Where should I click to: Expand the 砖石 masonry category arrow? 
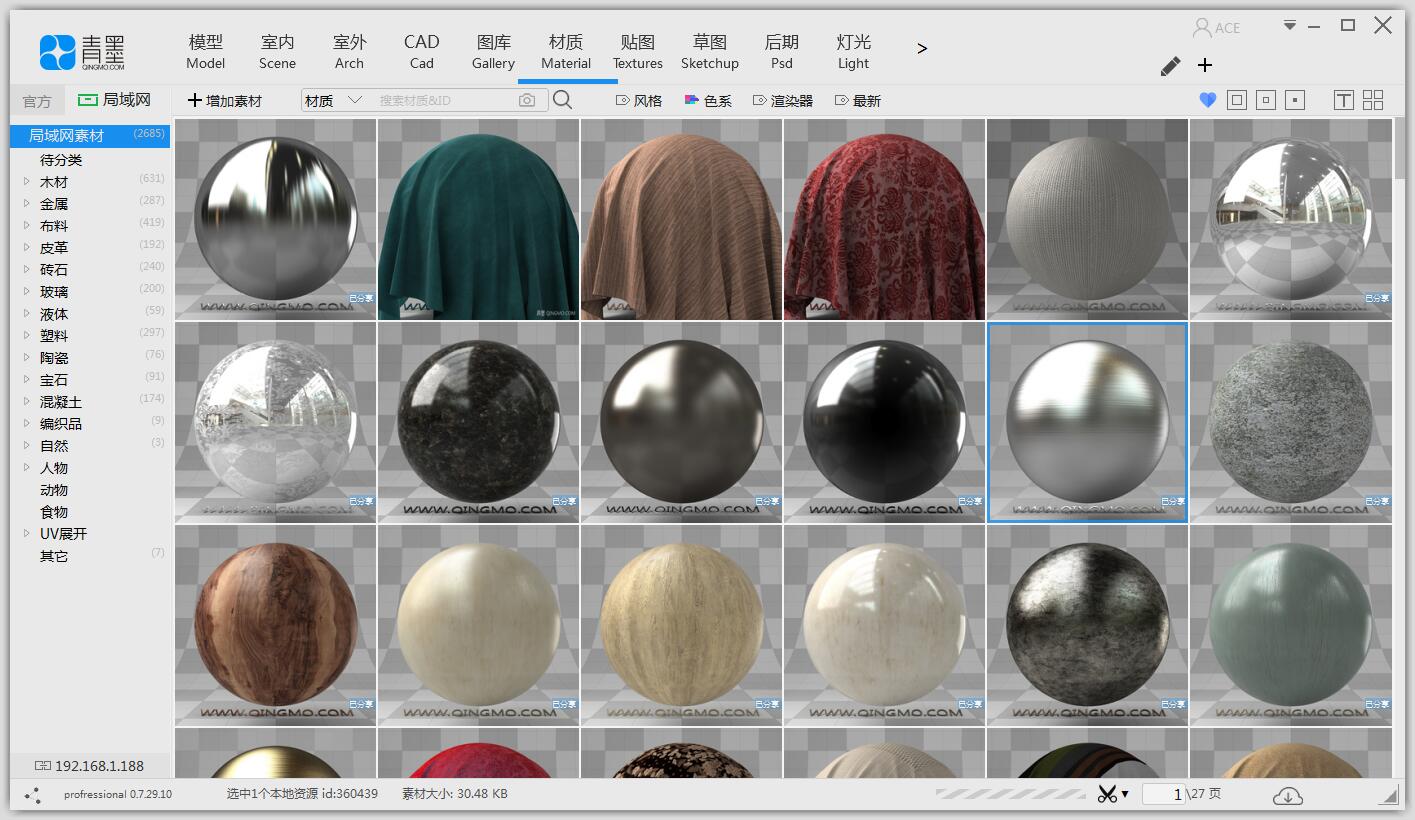[27, 270]
